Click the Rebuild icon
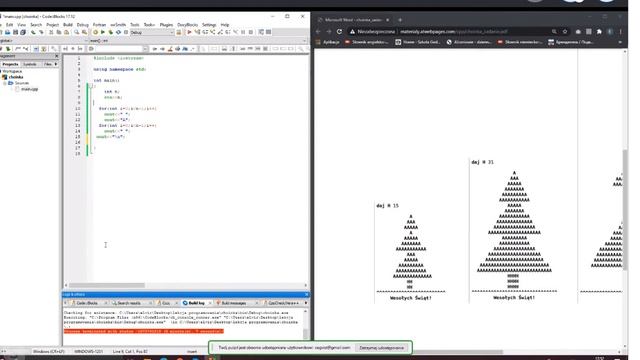This screenshot has width=640, height=360. pos(118,32)
